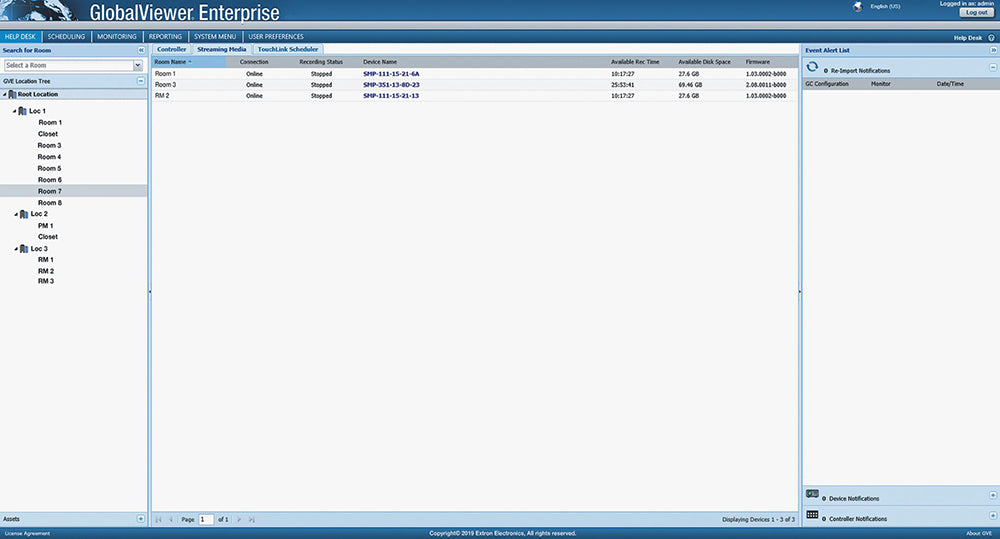Collapse the Loc 3 tree node
This screenshot has height=539, width=1000.
(16, 249)
